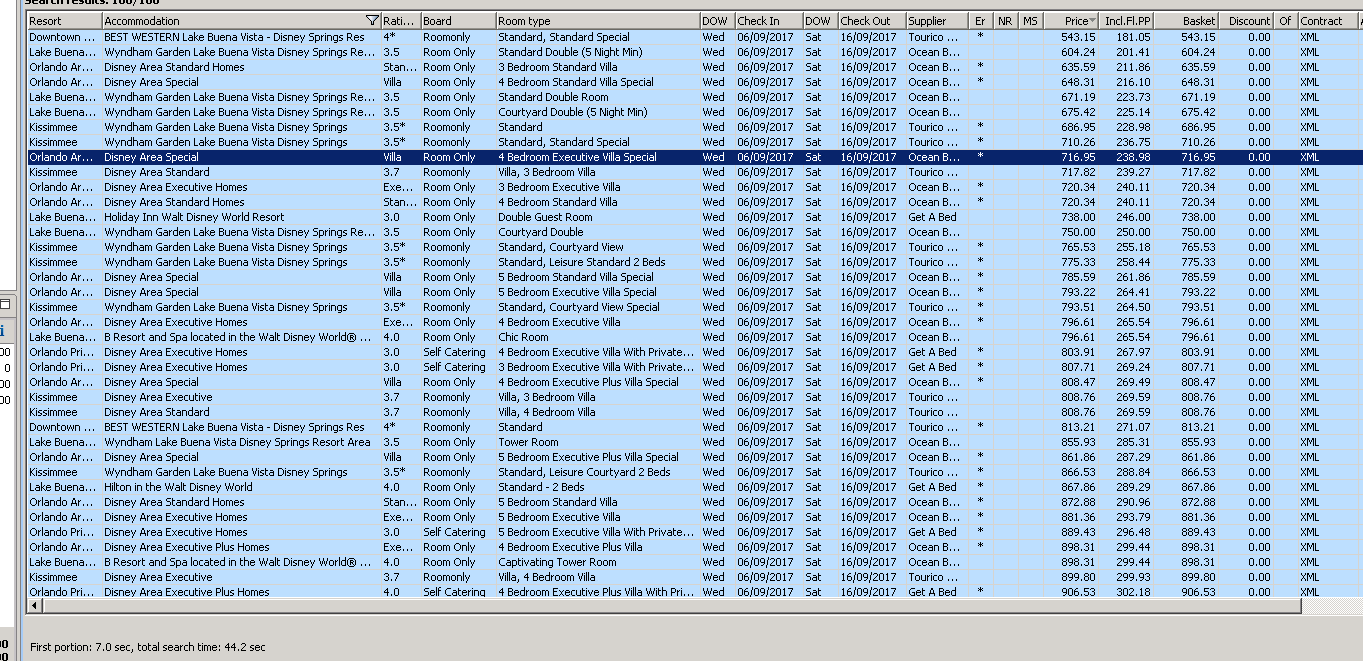Click 4 Bedroom Standard Villa Special cell
Viewport: 1363px width, 661px height.
(x=576, y=82)
